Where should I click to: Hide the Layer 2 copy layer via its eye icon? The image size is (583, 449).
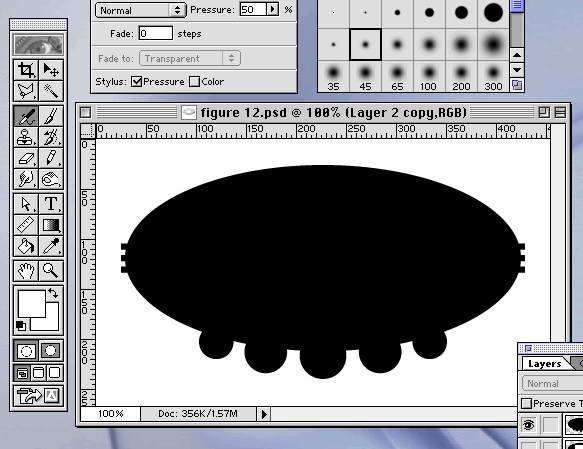tap(528, 424)
